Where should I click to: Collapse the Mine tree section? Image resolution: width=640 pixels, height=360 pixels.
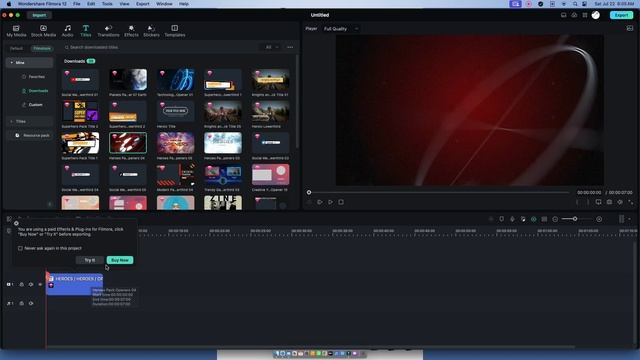[x=11, y=62]
